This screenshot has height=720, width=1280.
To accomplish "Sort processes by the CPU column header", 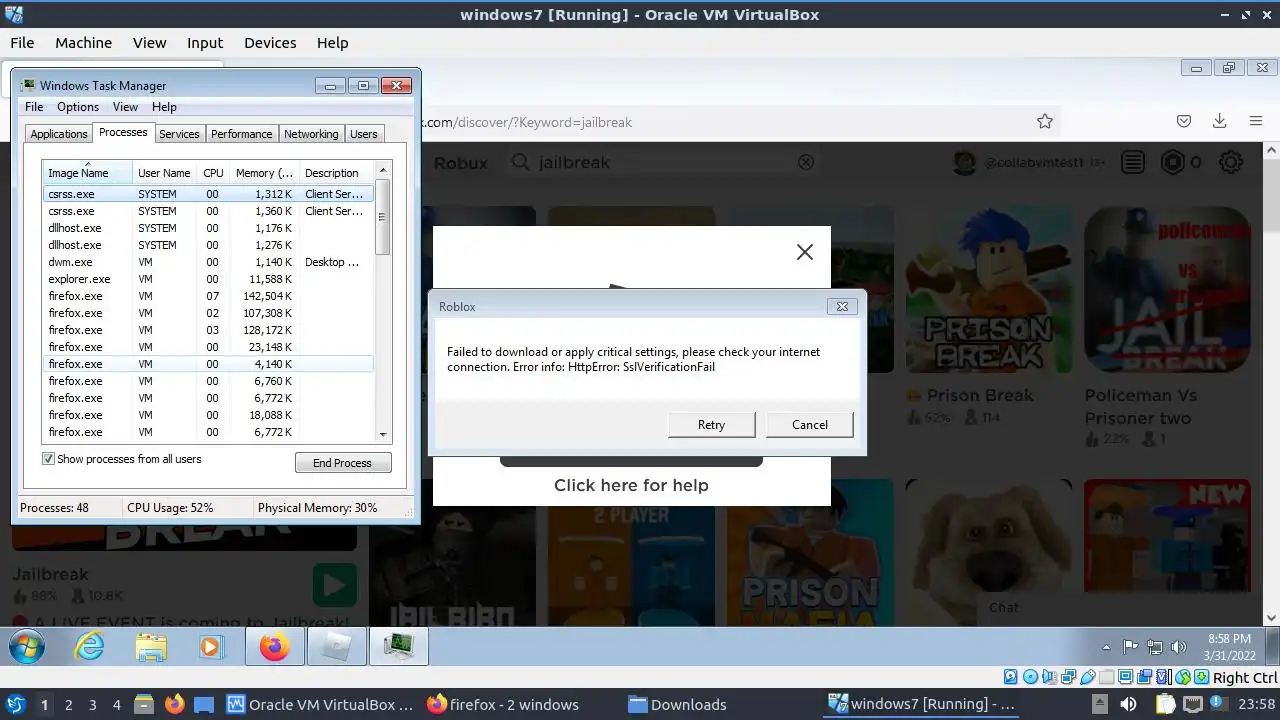I will [x=213, y=173].
